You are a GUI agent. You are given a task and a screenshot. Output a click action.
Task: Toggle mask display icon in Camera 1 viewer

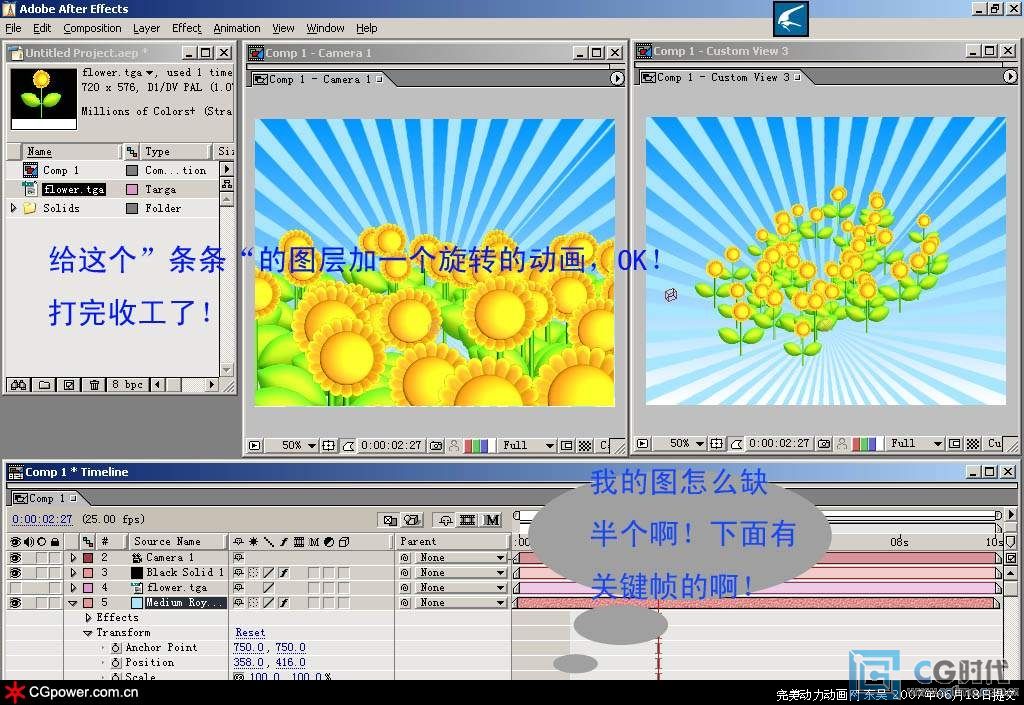coord(349,446)
